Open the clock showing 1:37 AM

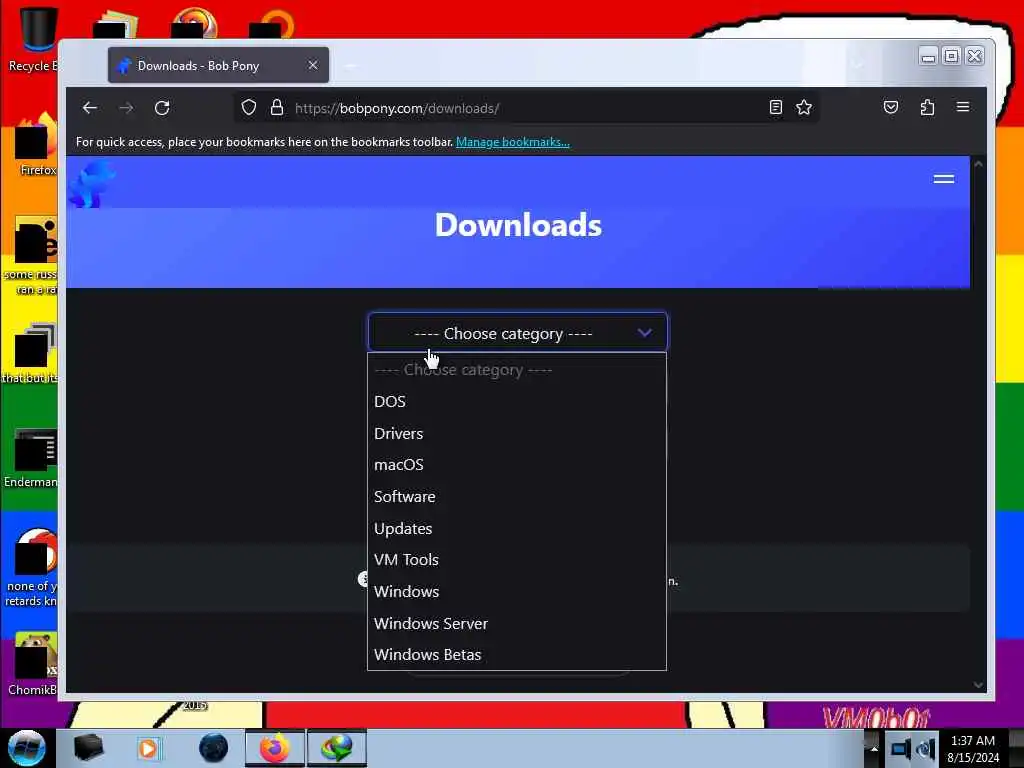(x=973, y=749)
